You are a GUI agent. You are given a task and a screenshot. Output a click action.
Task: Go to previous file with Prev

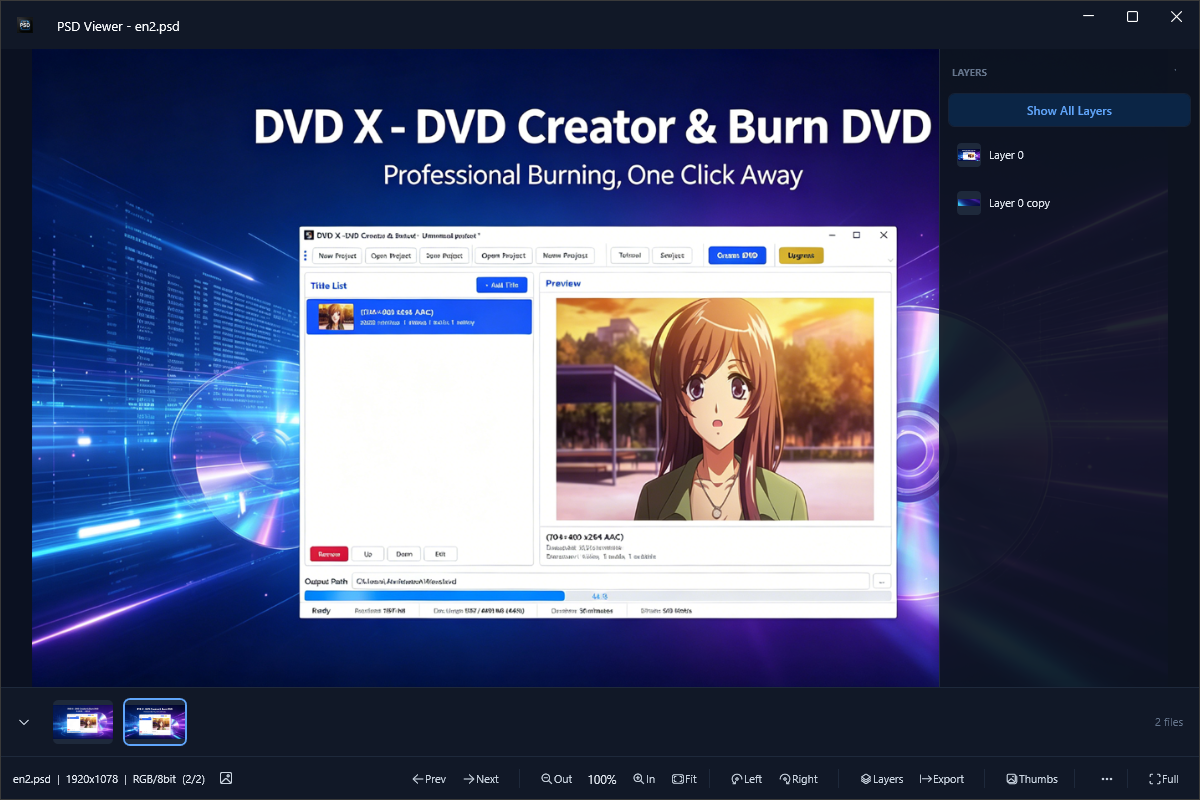429,779
